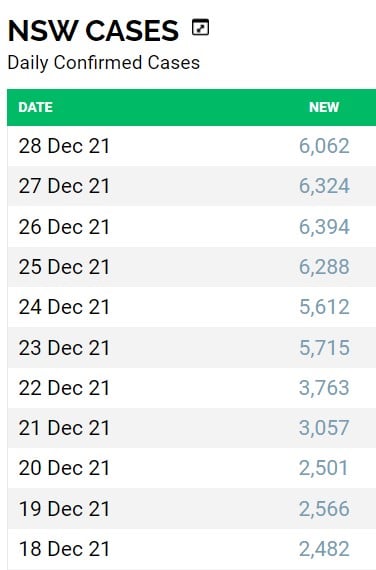The width and height of the screenshot is (376, 570).
Task: Select the 22 Dec 21 date row
Action: (192, 388)
